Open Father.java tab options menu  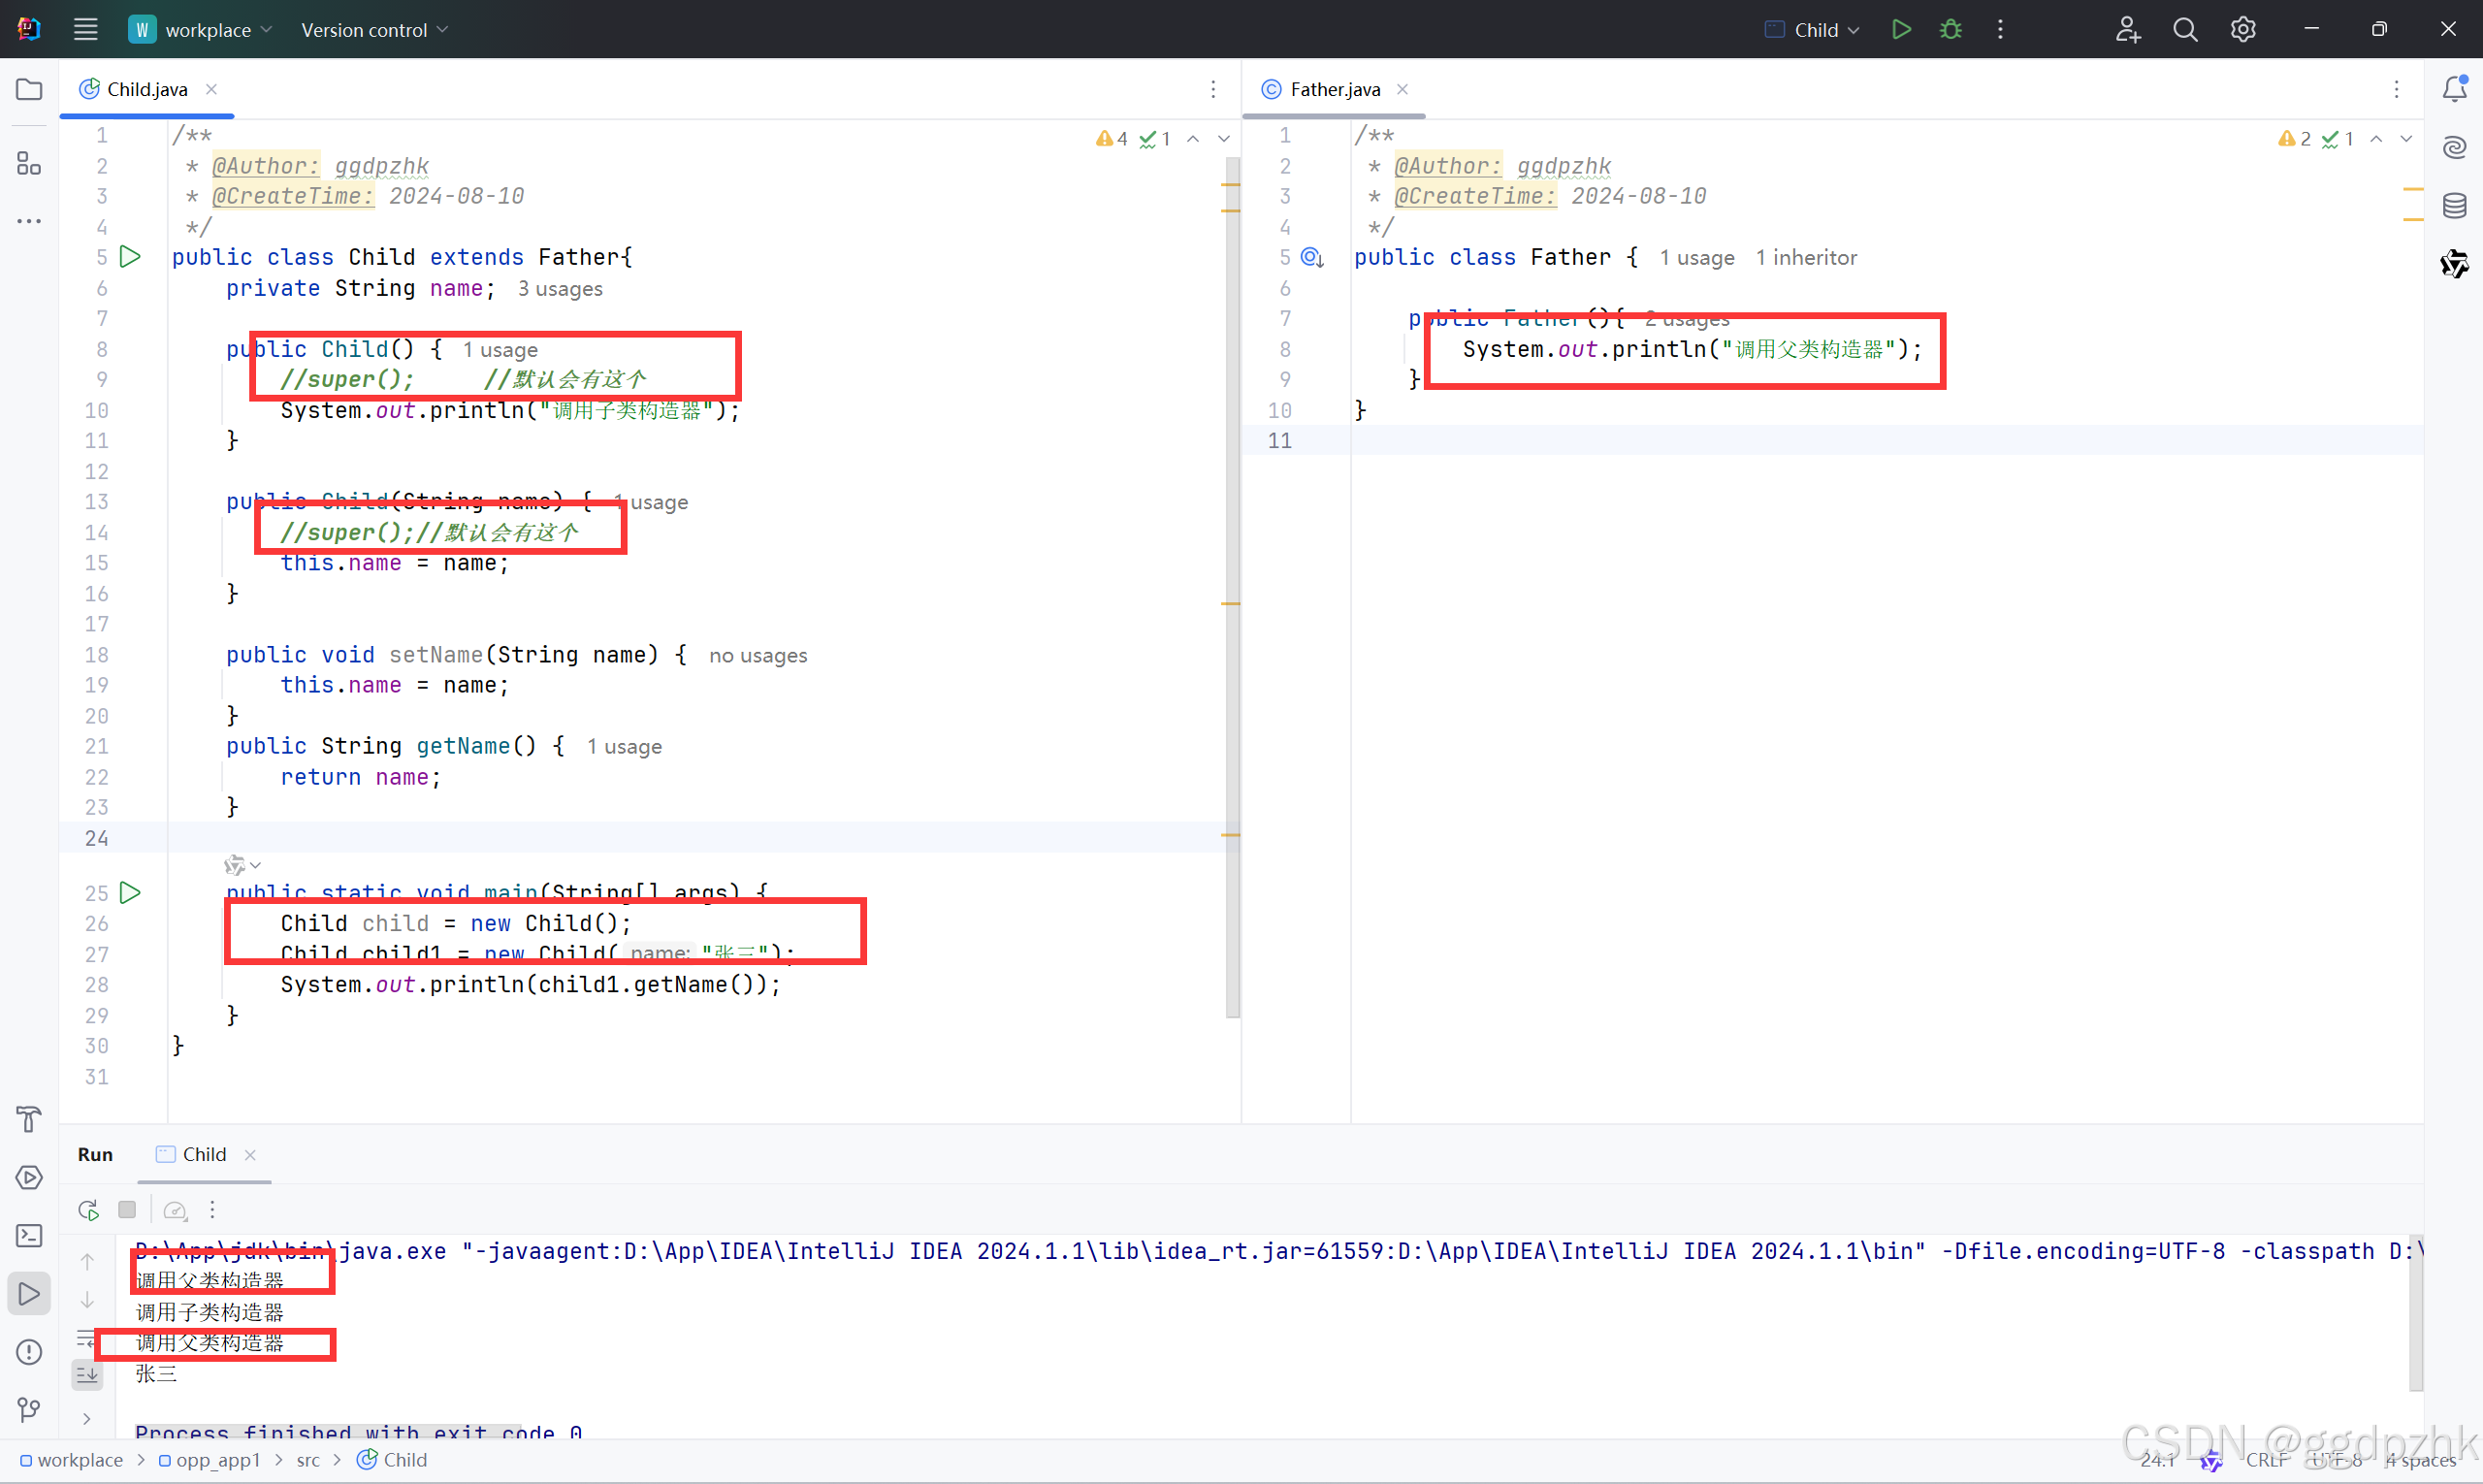(x=2396, y=89)
